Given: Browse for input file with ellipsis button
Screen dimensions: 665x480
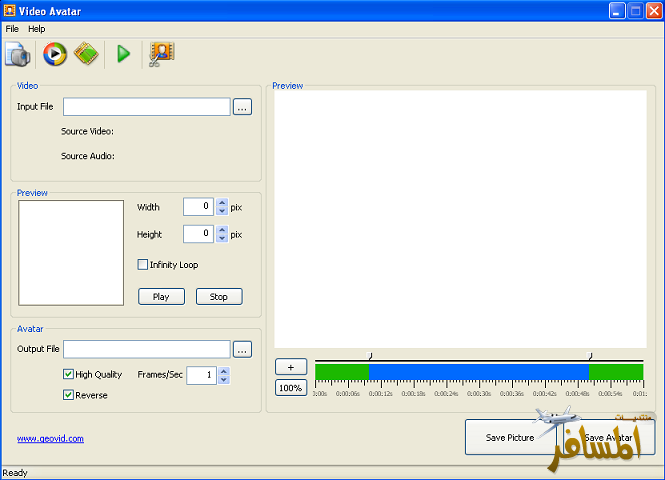Looking at the screenshot, I should pyautogui.click(x=242, y=107).
